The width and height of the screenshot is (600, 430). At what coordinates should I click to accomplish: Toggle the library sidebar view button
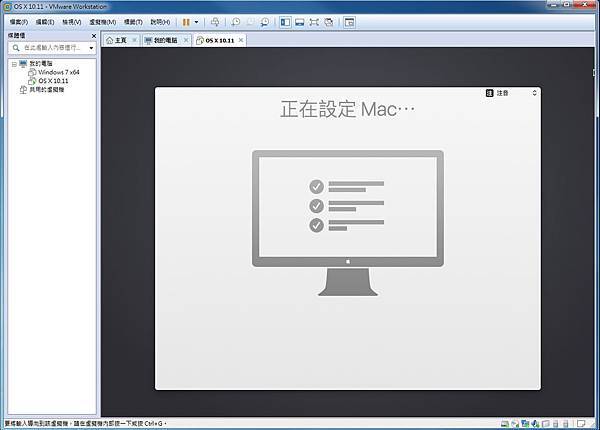coord(285,22)
